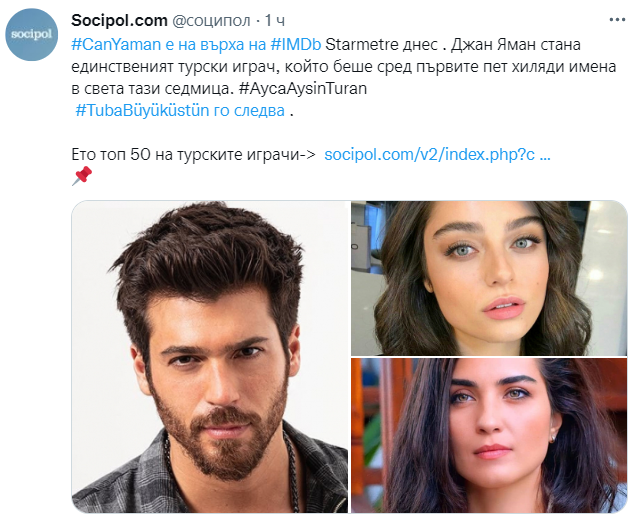
Task: Open the @соципол handle link
Action: pyautogui.click(x=211, y=21)
